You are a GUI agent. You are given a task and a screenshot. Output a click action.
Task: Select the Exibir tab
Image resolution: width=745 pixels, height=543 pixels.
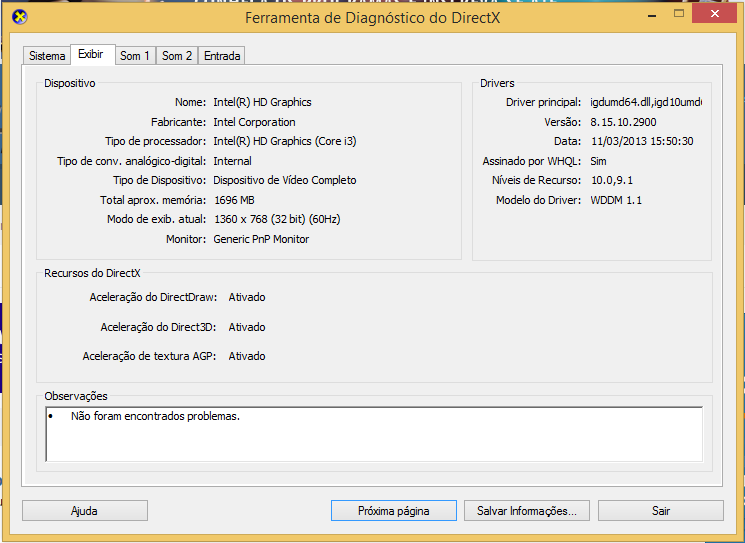[x=91, y=54]
